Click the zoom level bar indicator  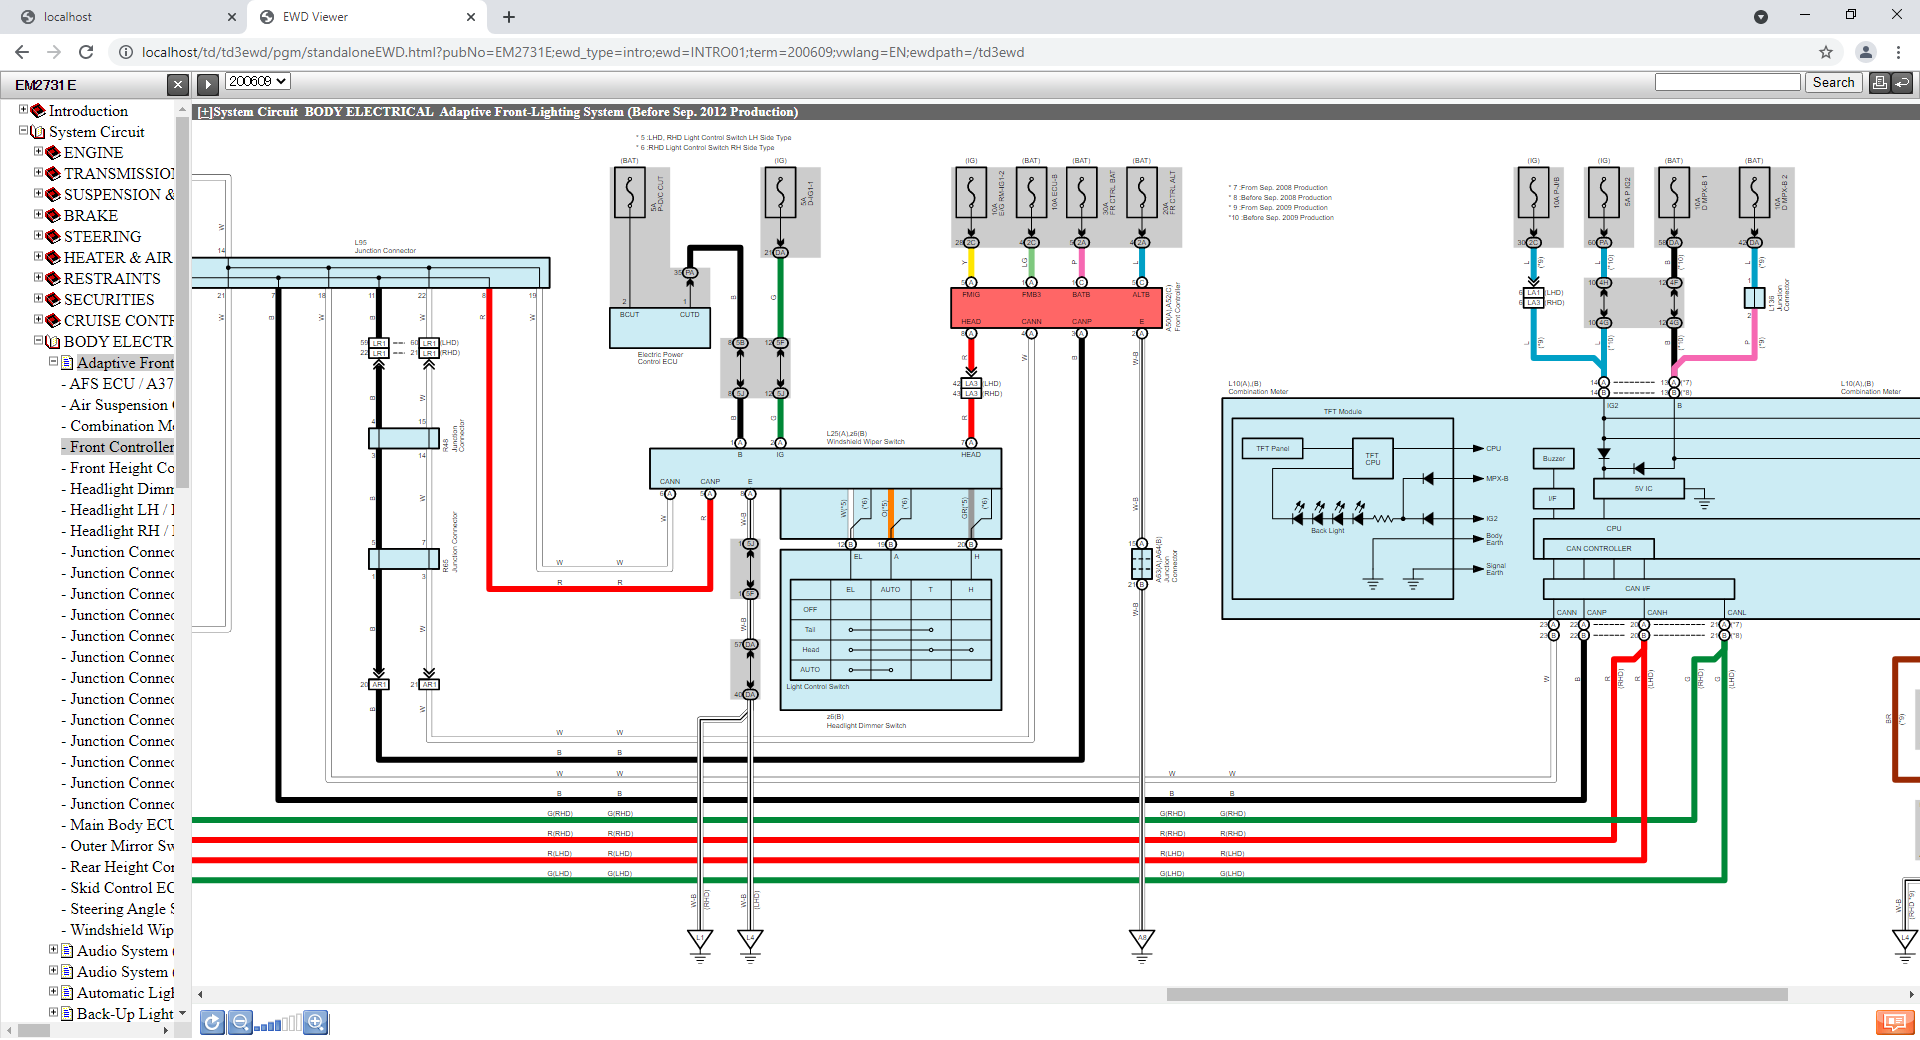click(277, 1023)
